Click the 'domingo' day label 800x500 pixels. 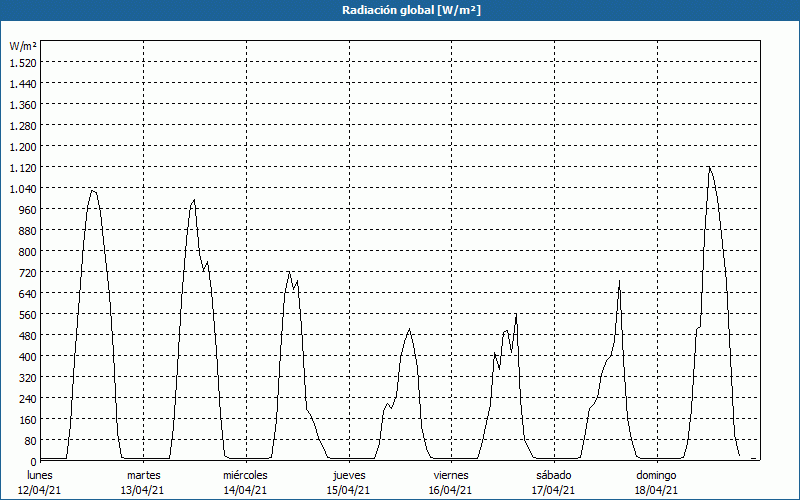[x=656, y=475]
